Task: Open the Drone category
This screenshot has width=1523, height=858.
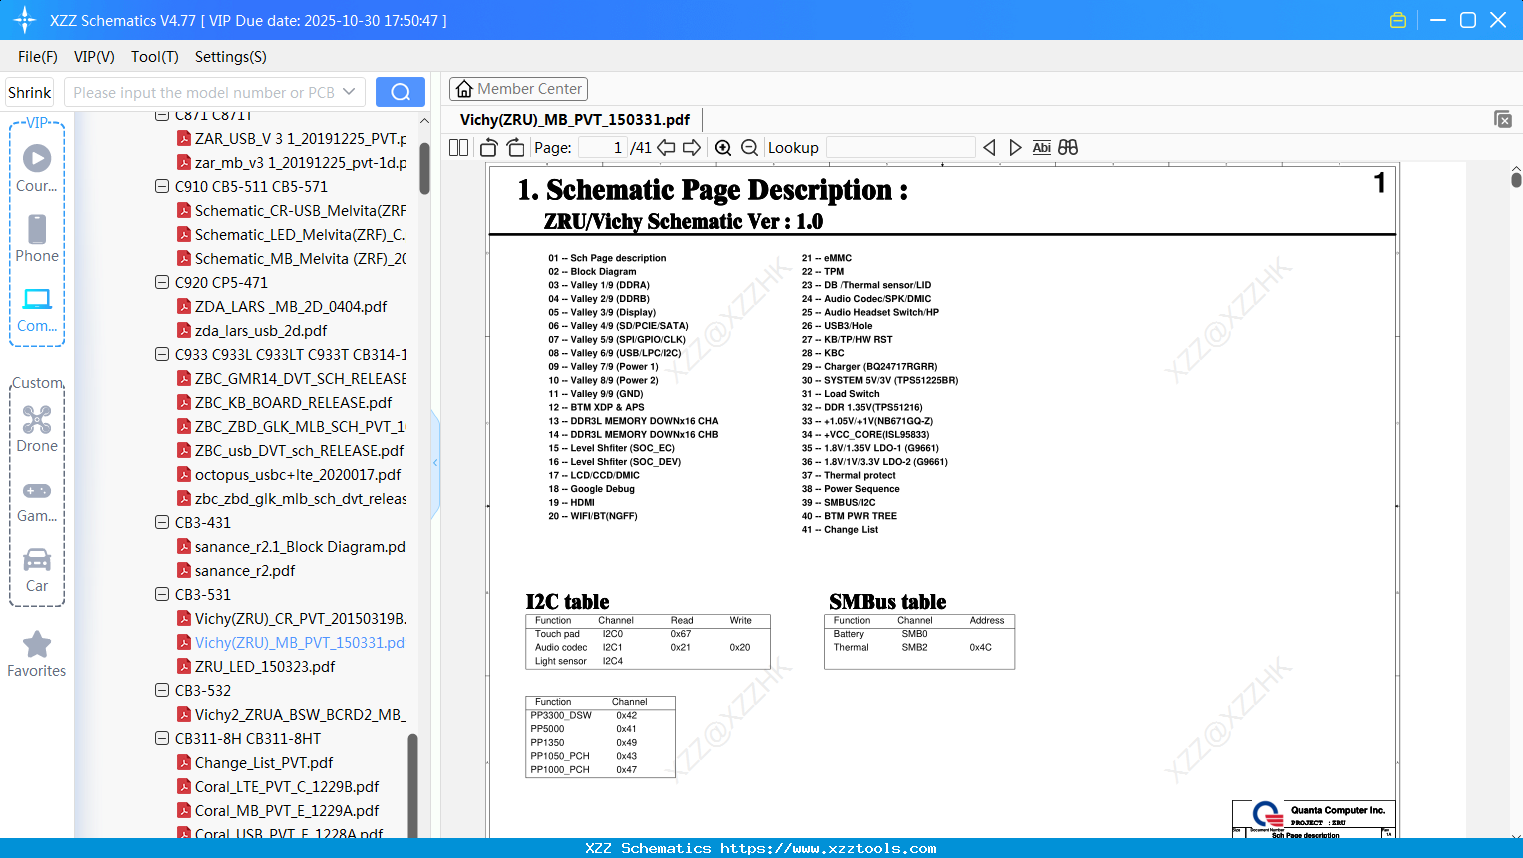Action: [37, 429]
